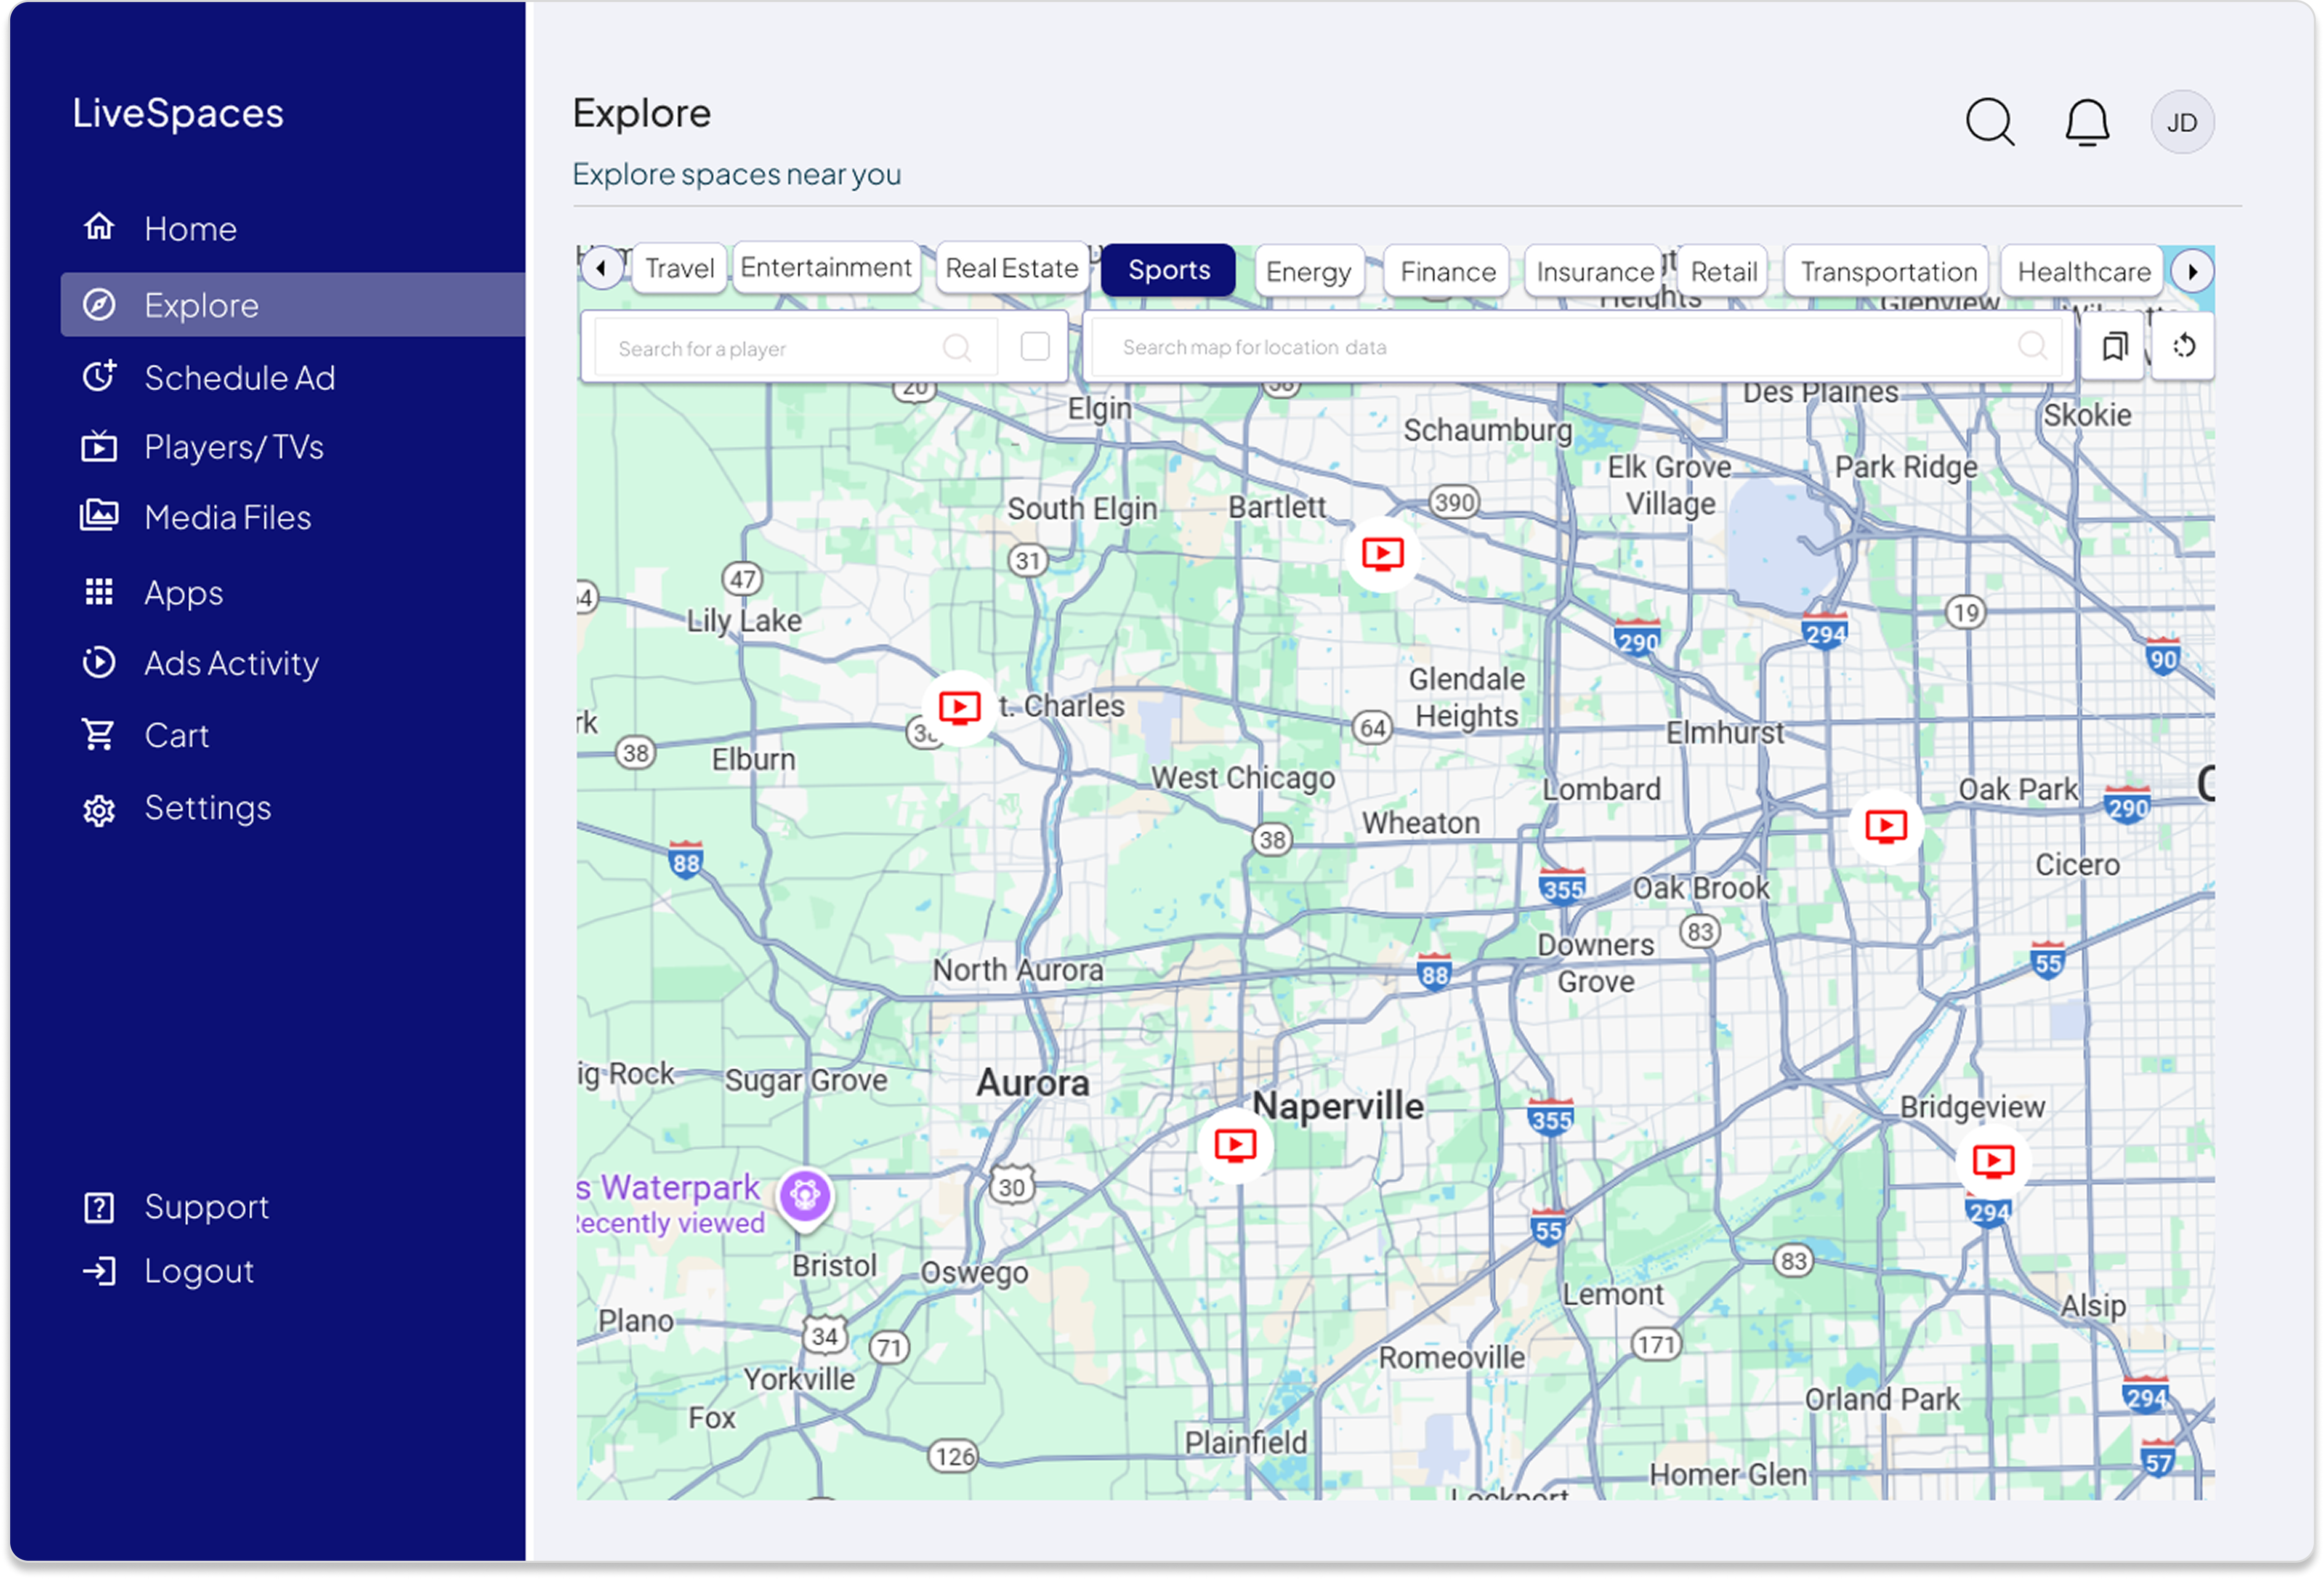Open notifications bell
This screenshot has height=1579, width=2324.
[2087, 122]
